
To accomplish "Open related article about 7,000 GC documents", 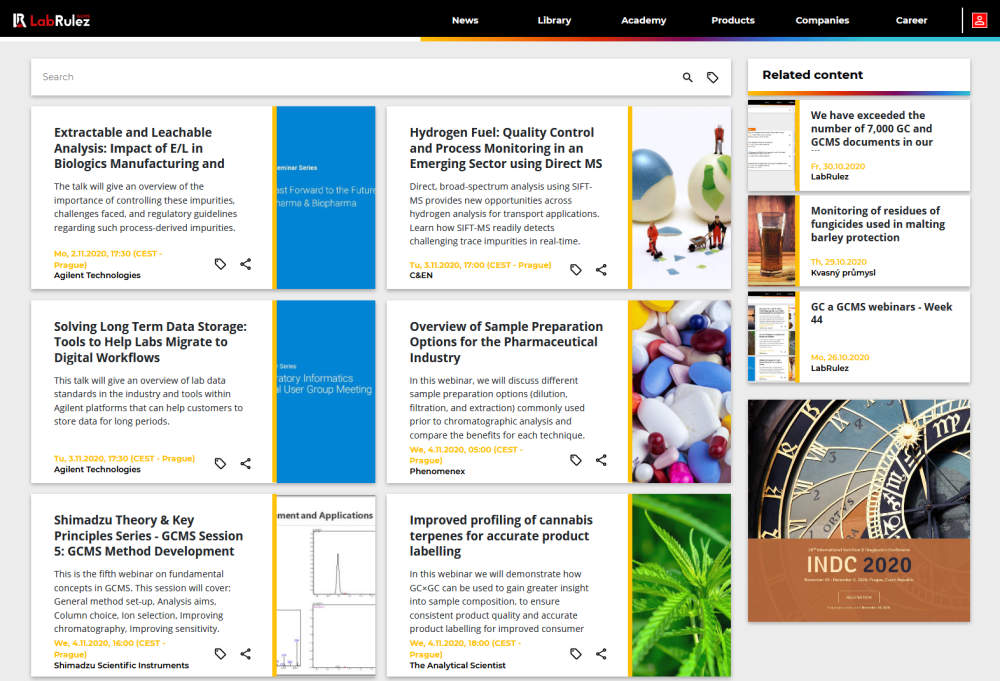I will pos(872,129).
